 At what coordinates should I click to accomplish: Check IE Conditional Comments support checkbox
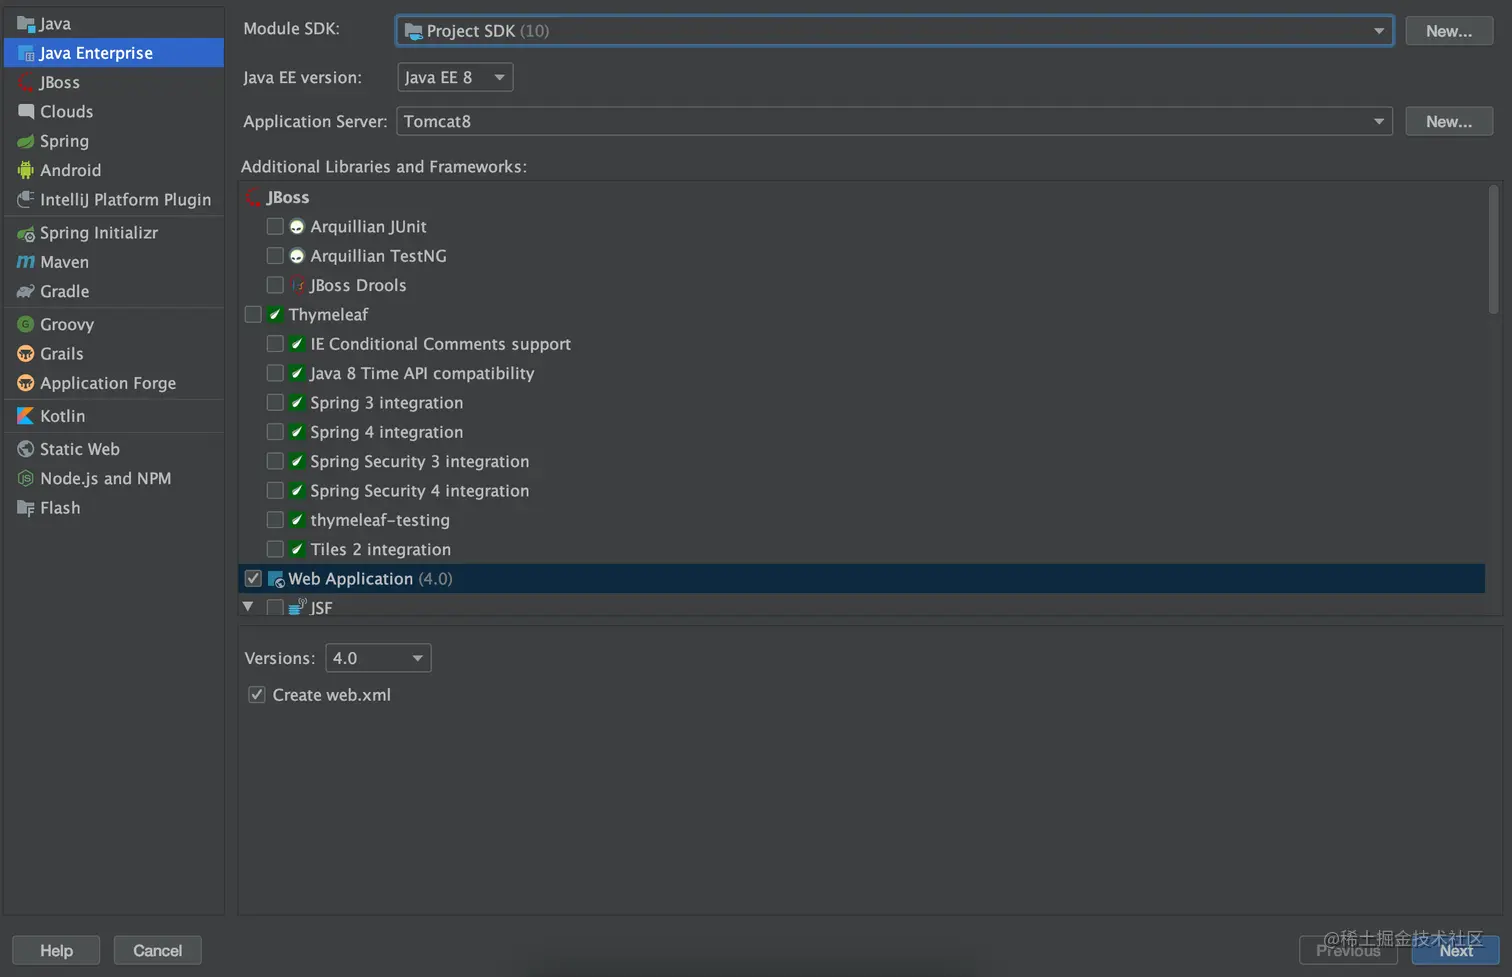(275, 344)
